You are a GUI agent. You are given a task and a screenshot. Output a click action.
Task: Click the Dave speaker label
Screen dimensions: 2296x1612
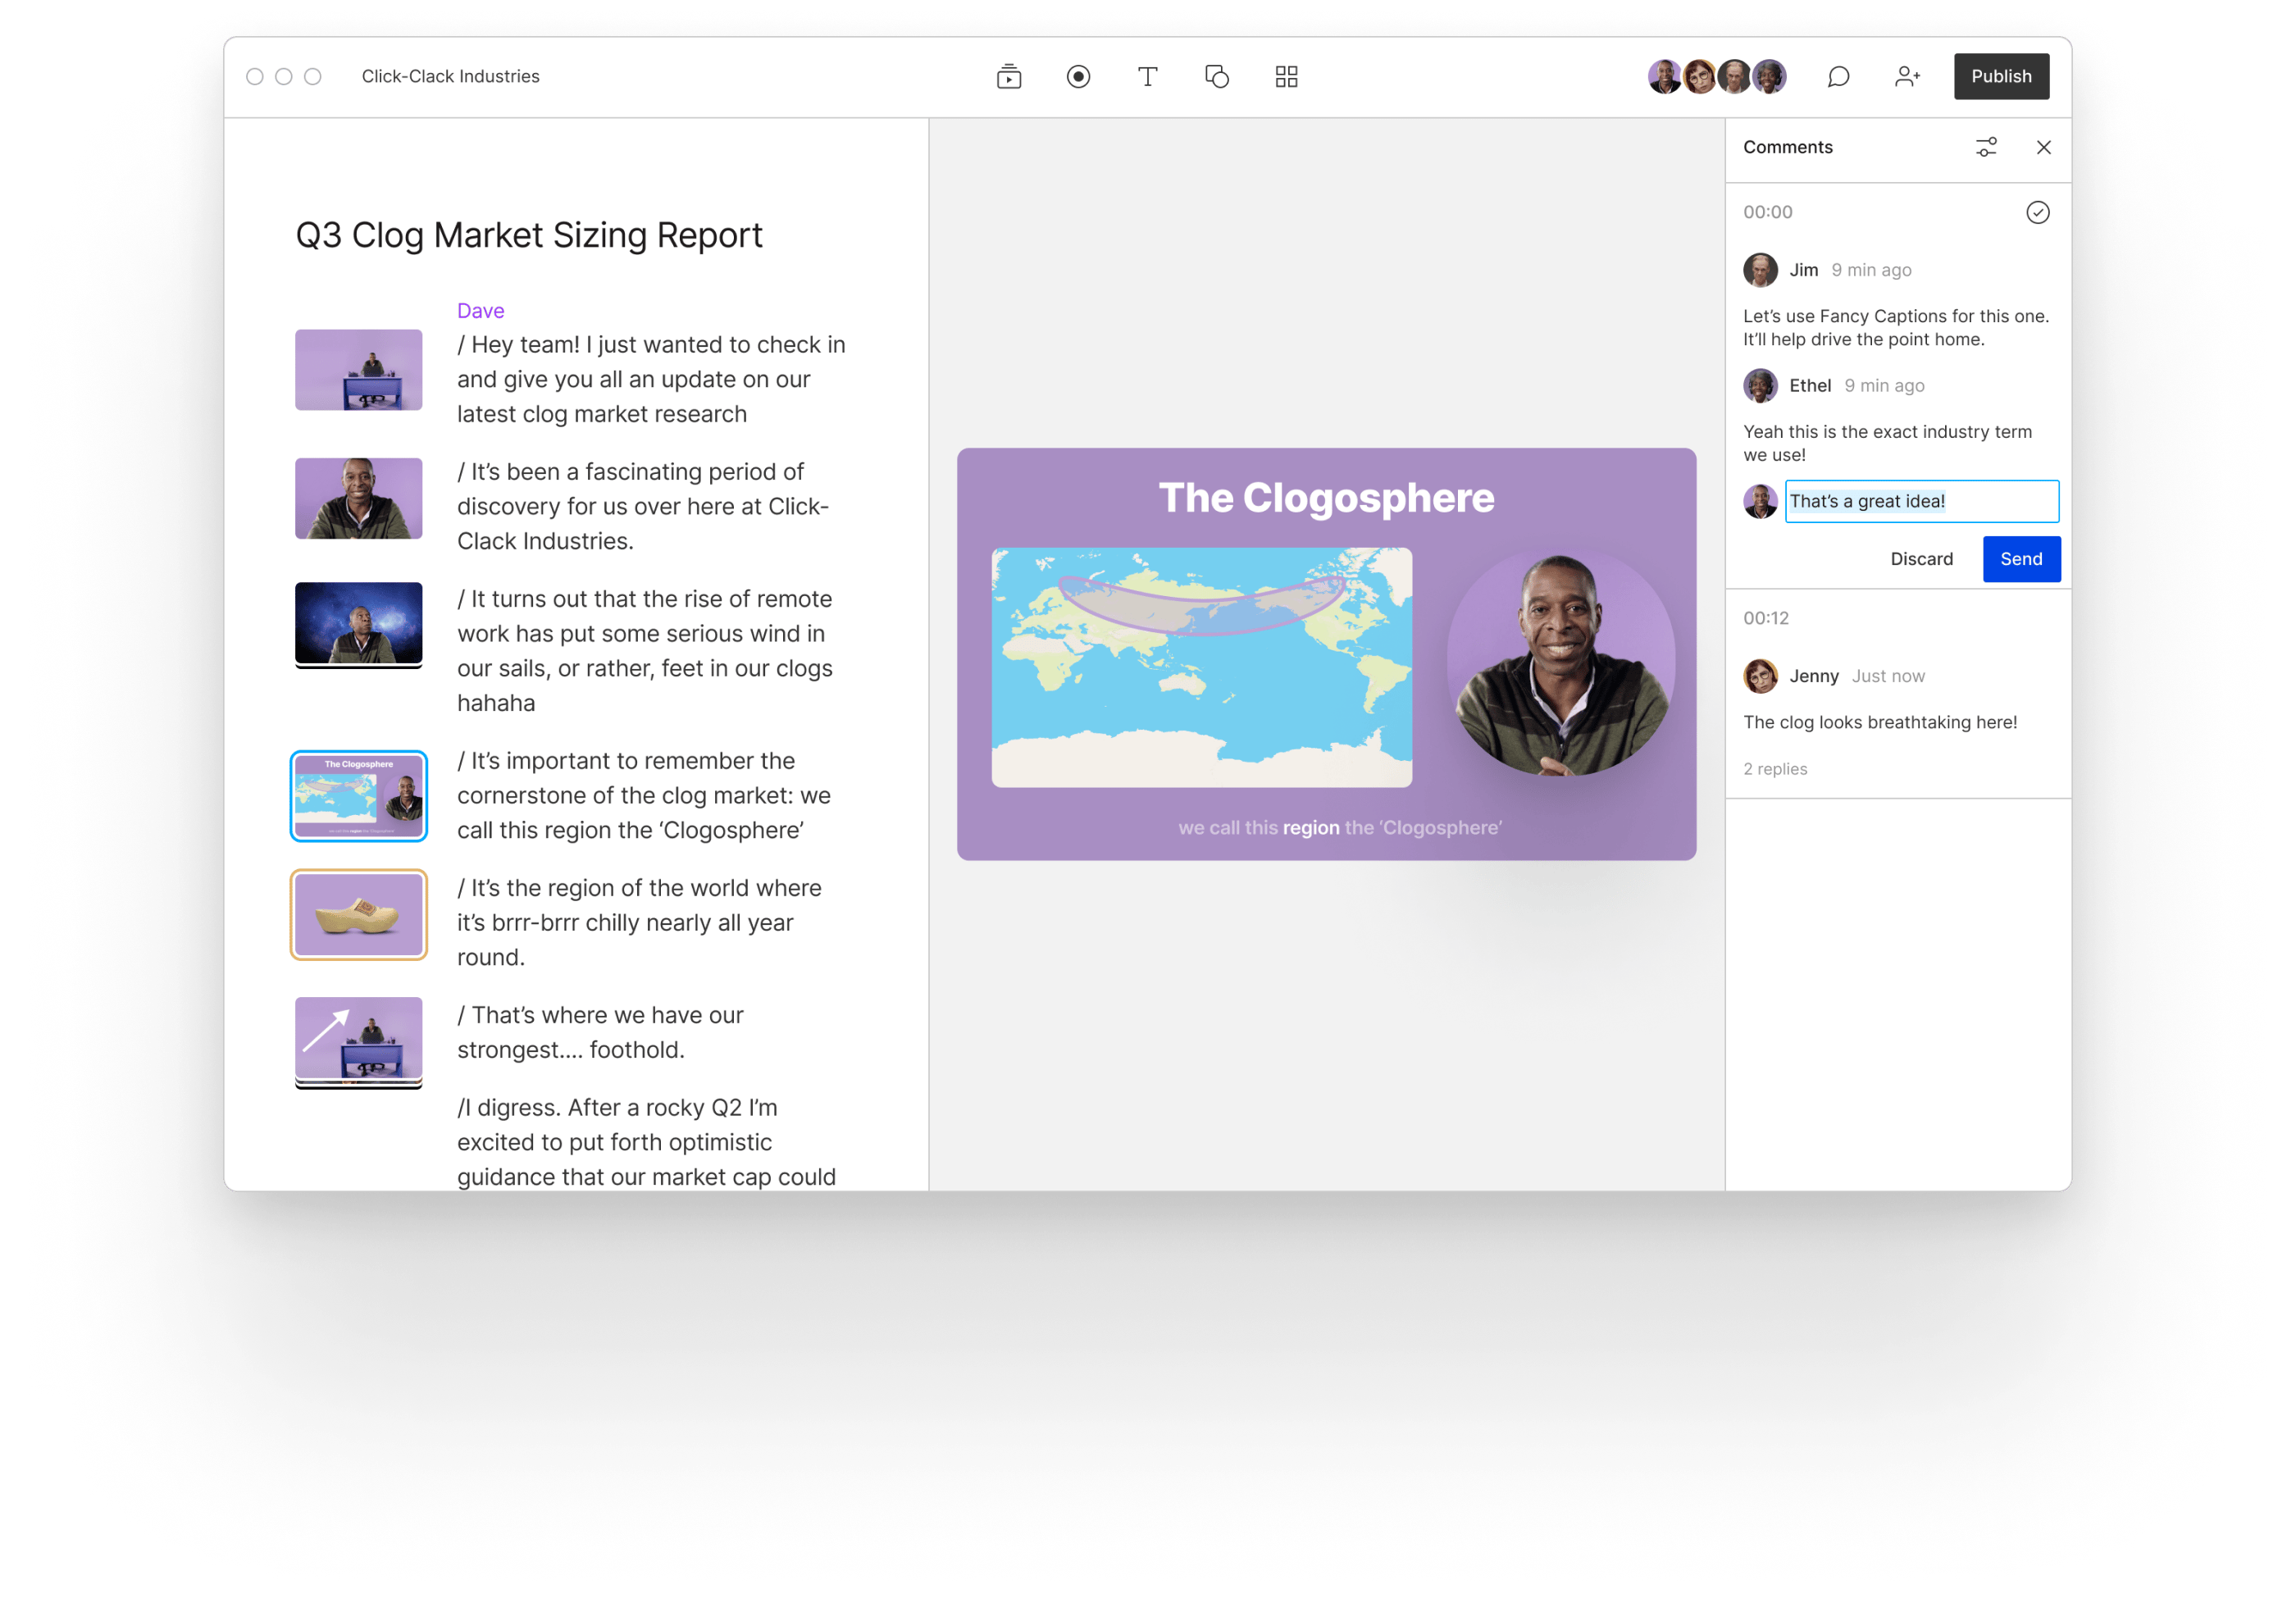480,311
